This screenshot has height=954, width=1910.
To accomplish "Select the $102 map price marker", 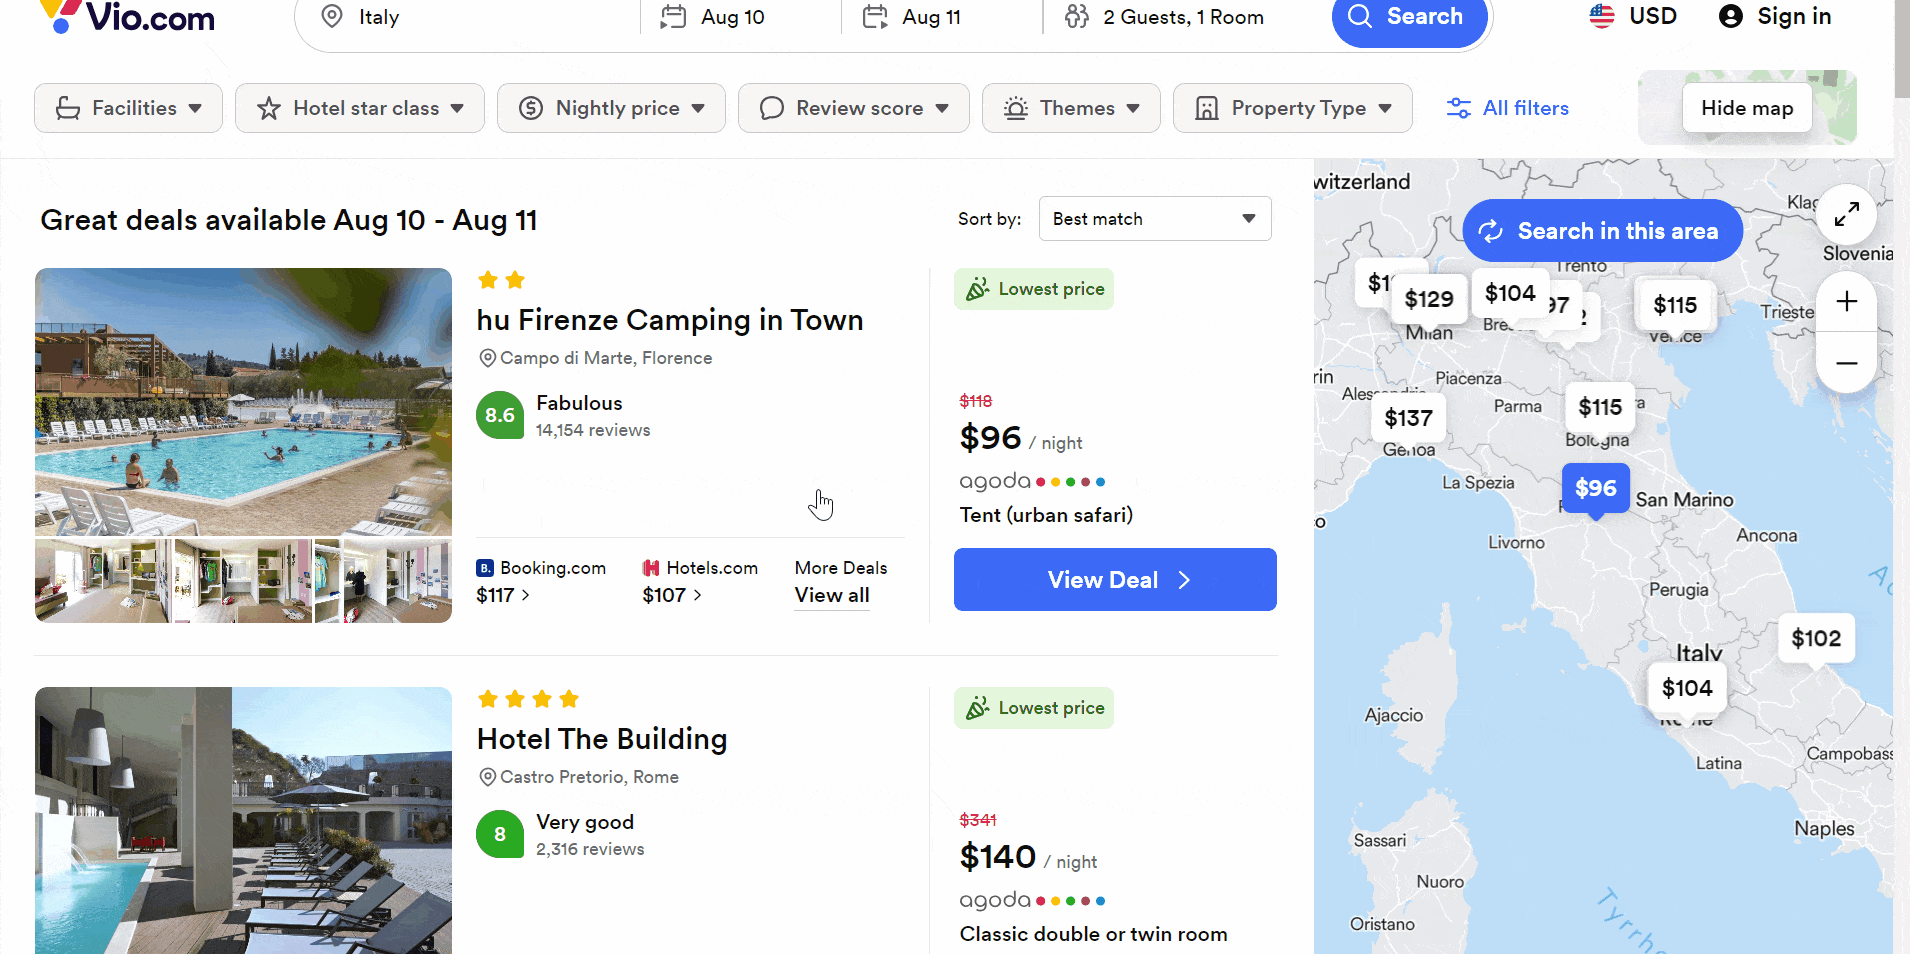I will pyautogui.click(x=1816, y=638).
